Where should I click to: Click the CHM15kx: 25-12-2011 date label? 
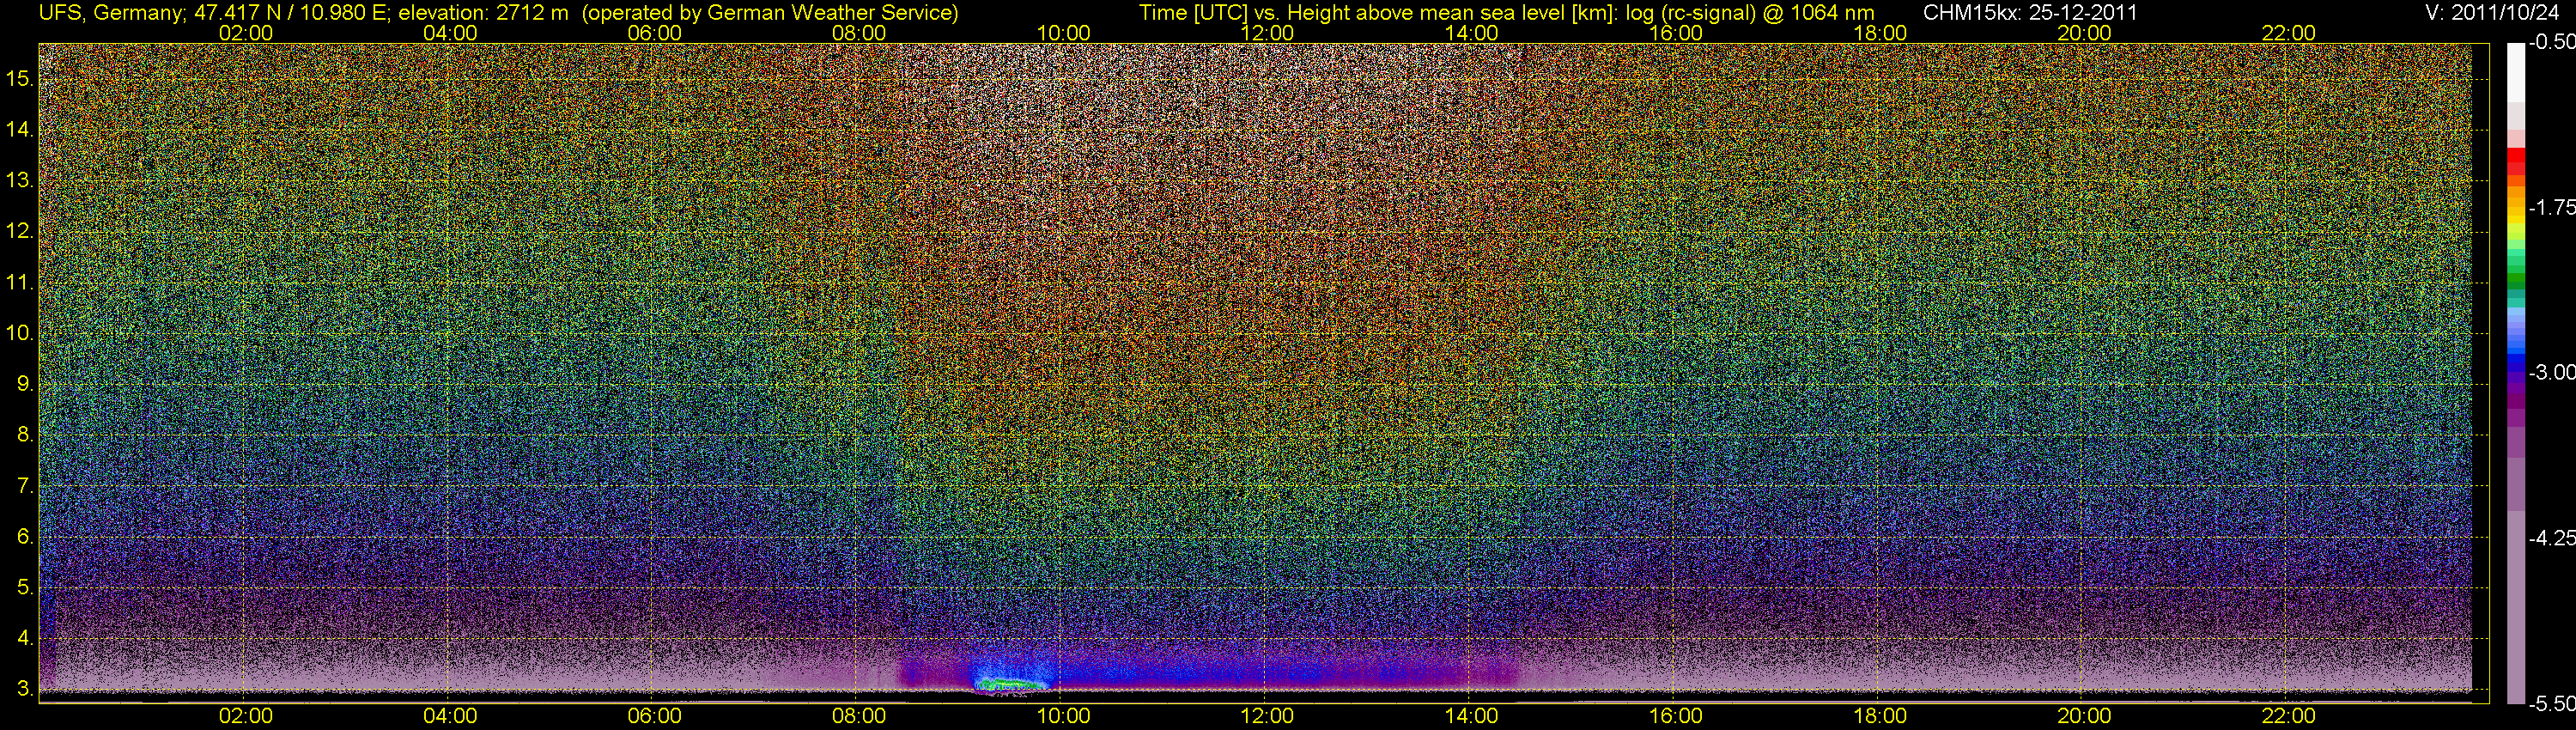tap(2028, 13)
